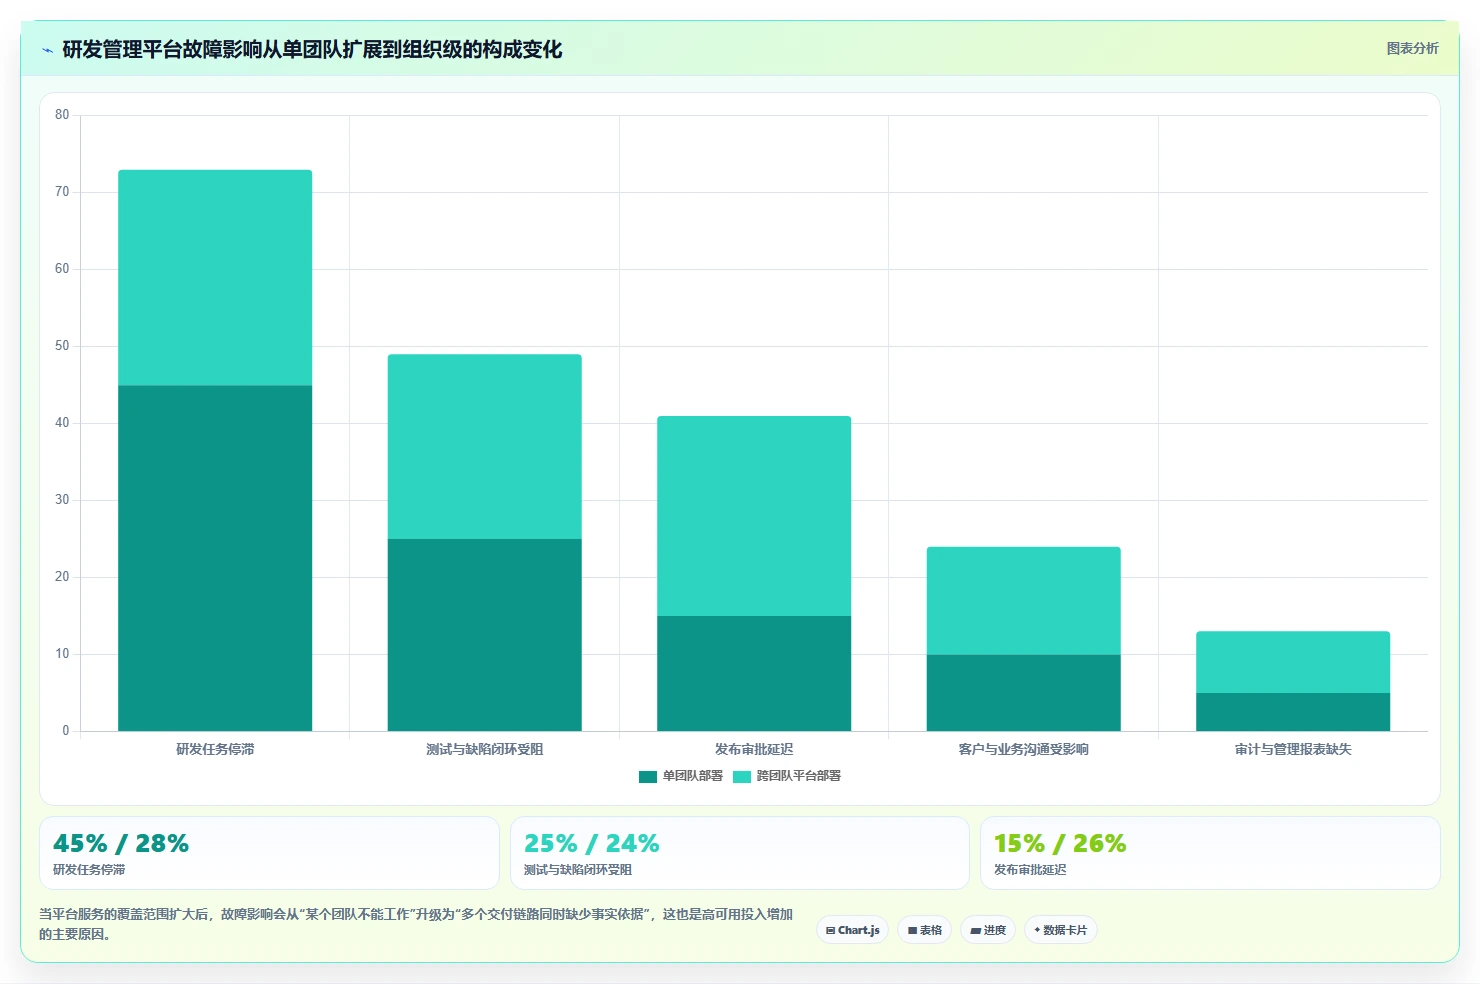Click the 审计与管理报表缺失 x-axis label
Image resolution: width=1480 pixels, height=984 pixels.
click(1293, 749)
